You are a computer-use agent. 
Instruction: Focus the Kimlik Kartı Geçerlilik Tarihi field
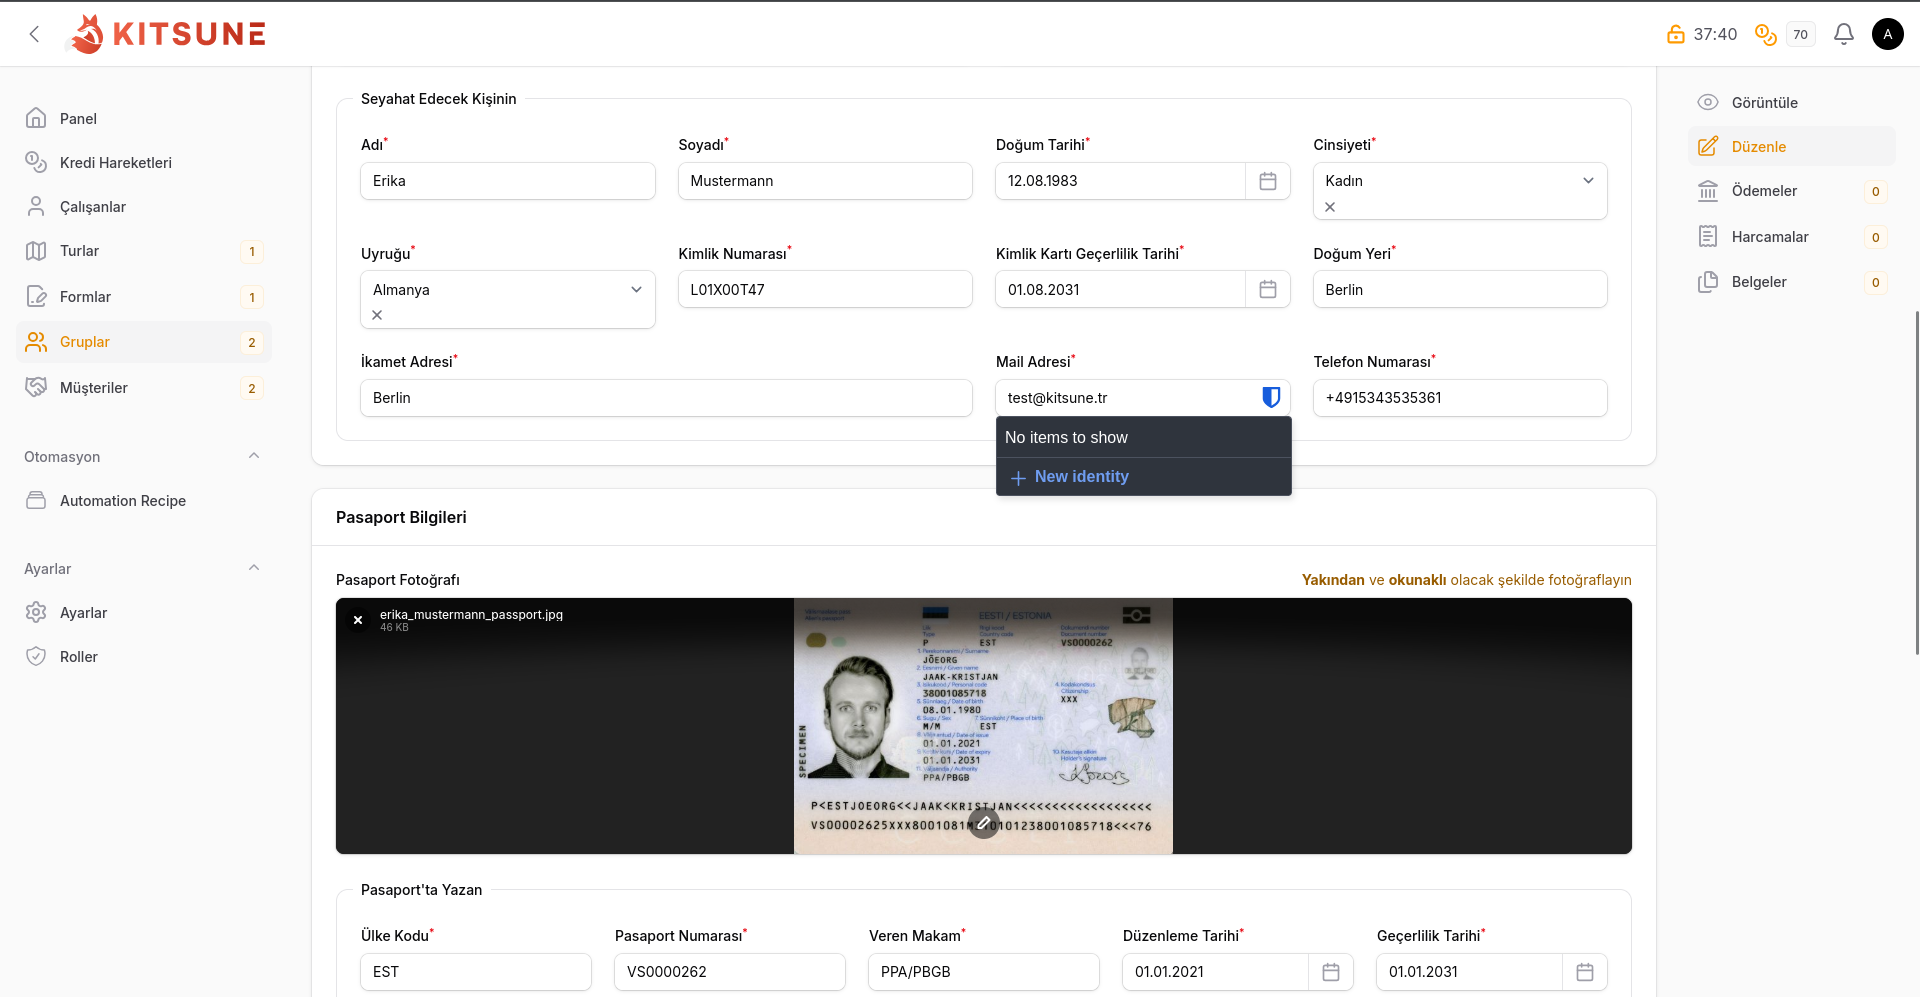coord(1121,289)
